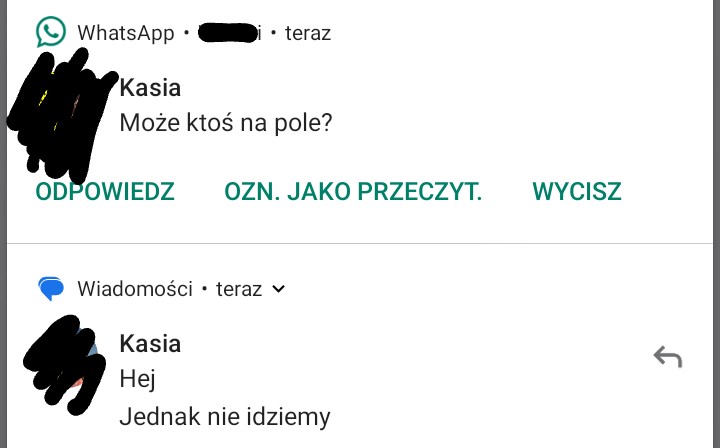Tap Kasia's name in WhatsApp notification
This screenshot has height=448, width=720.
click(150, 88)
